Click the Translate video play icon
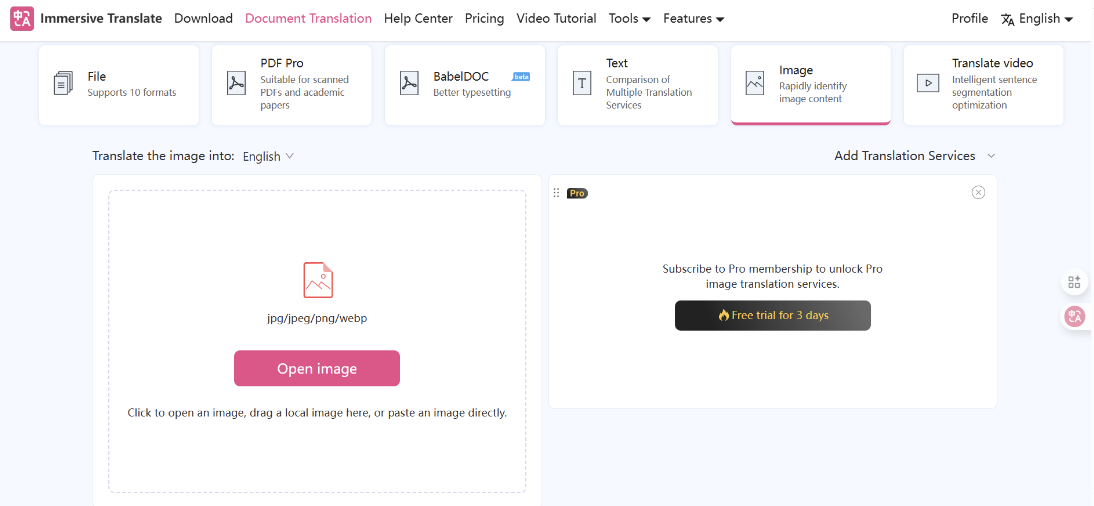This screenshot has width=1094, height=506. pyautogui.click(x=928, y=84)
